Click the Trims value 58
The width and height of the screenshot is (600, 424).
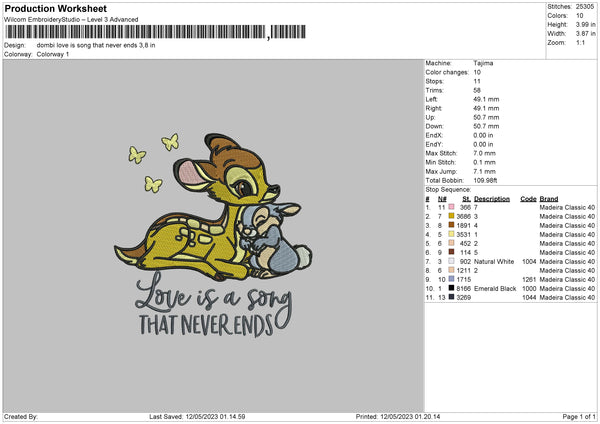click(x=477, y=90)
